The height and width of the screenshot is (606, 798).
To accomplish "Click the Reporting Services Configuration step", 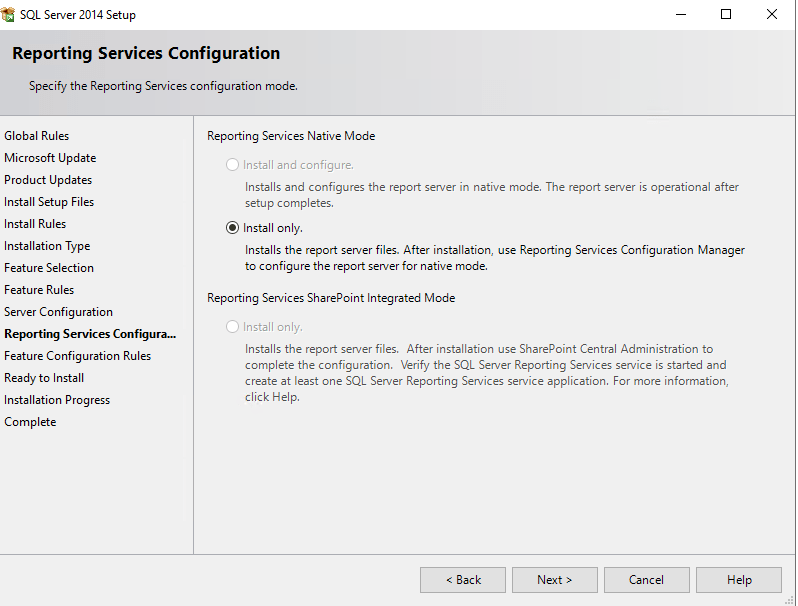I will 90,334.
